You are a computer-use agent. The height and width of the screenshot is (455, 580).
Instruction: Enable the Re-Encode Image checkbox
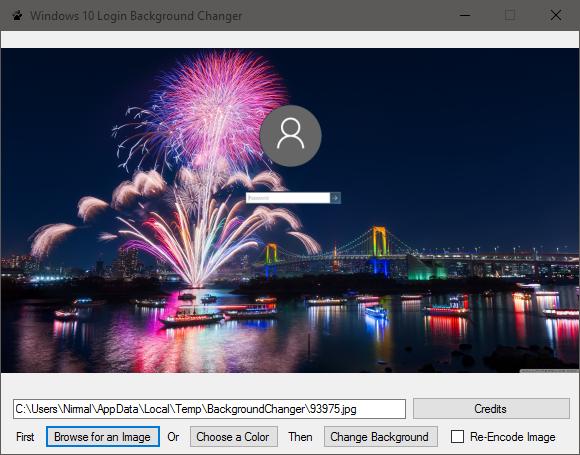[x=458, y=437]
